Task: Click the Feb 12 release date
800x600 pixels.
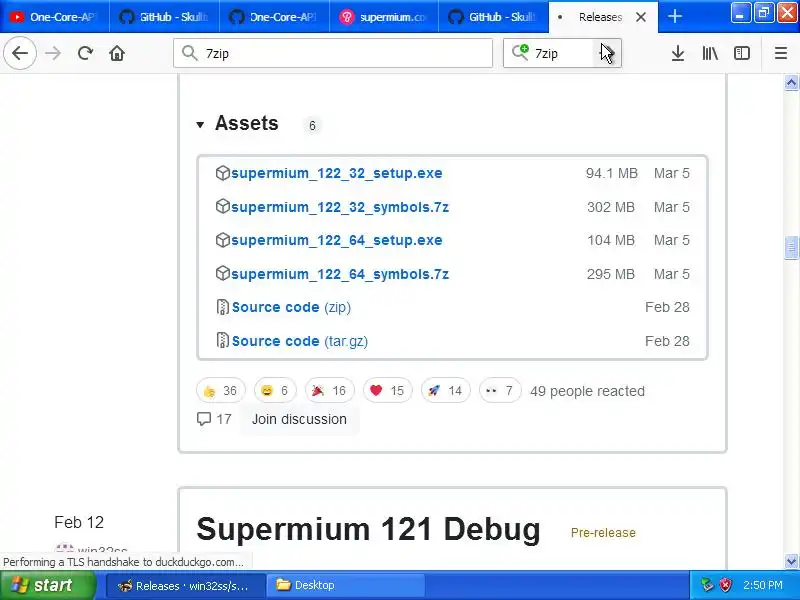Action: (x=79, y=522)
